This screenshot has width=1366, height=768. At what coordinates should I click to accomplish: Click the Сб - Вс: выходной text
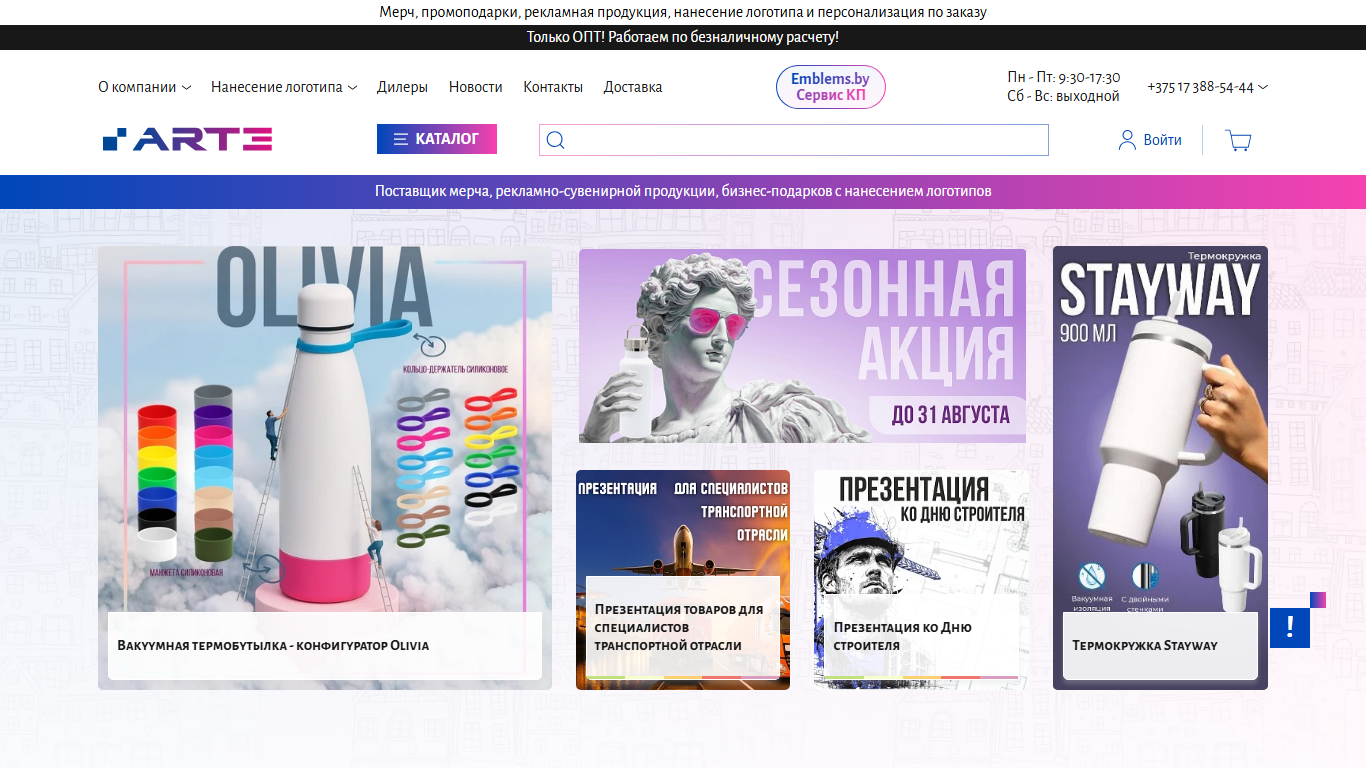[x=1063, y=96]
